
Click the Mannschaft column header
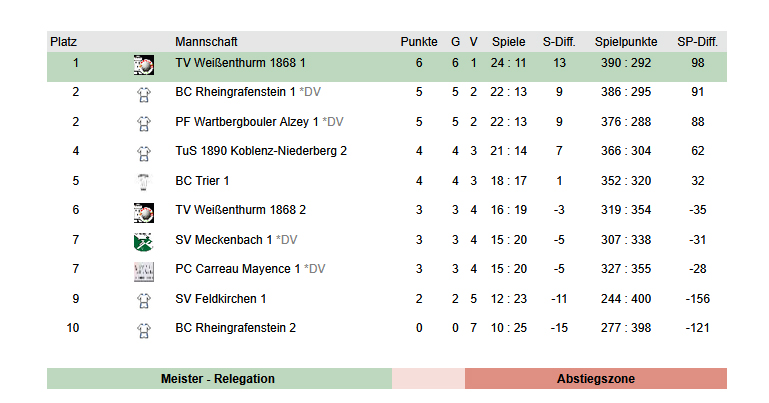[x=206, y=42]
